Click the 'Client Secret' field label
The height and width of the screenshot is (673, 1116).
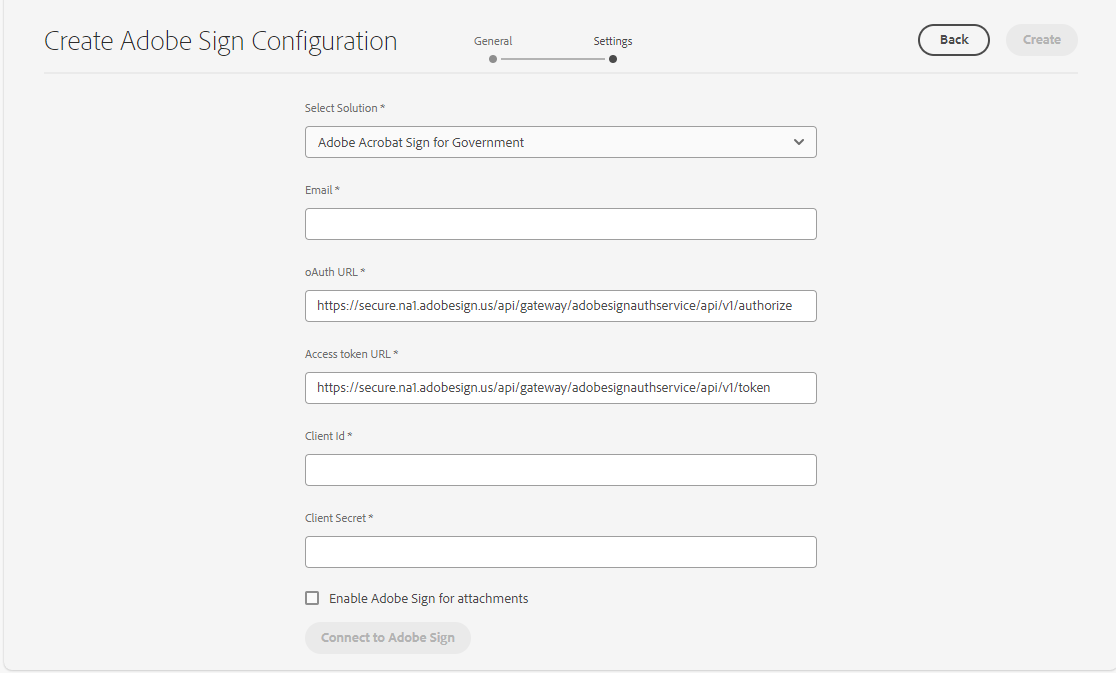[336, 518]
